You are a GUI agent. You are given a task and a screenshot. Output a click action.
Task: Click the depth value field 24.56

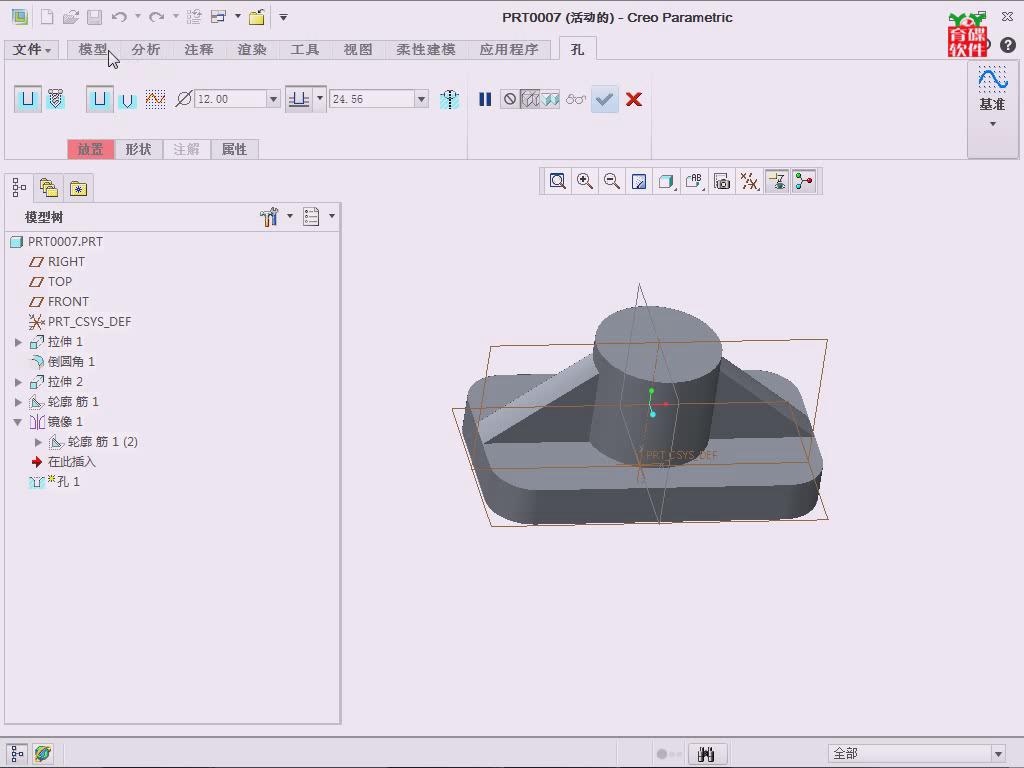pyautogui.click(x=372, y=99)
